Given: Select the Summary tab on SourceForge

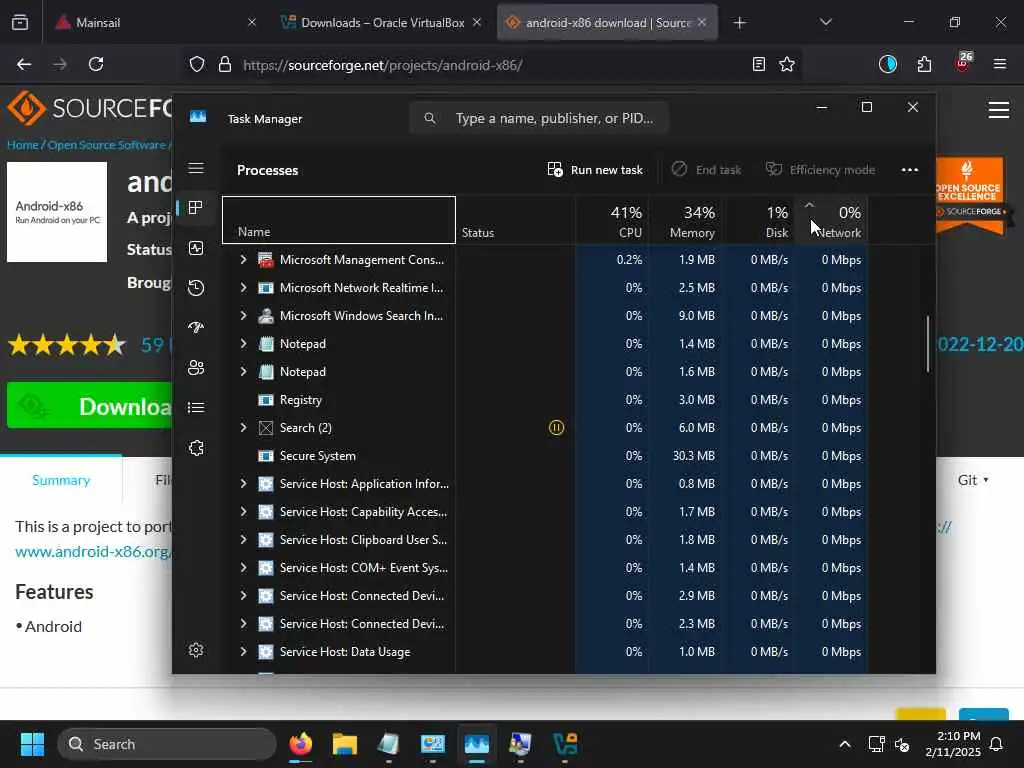Looking at the screenshot, I should pyautogui.click(x=61, y=480).
